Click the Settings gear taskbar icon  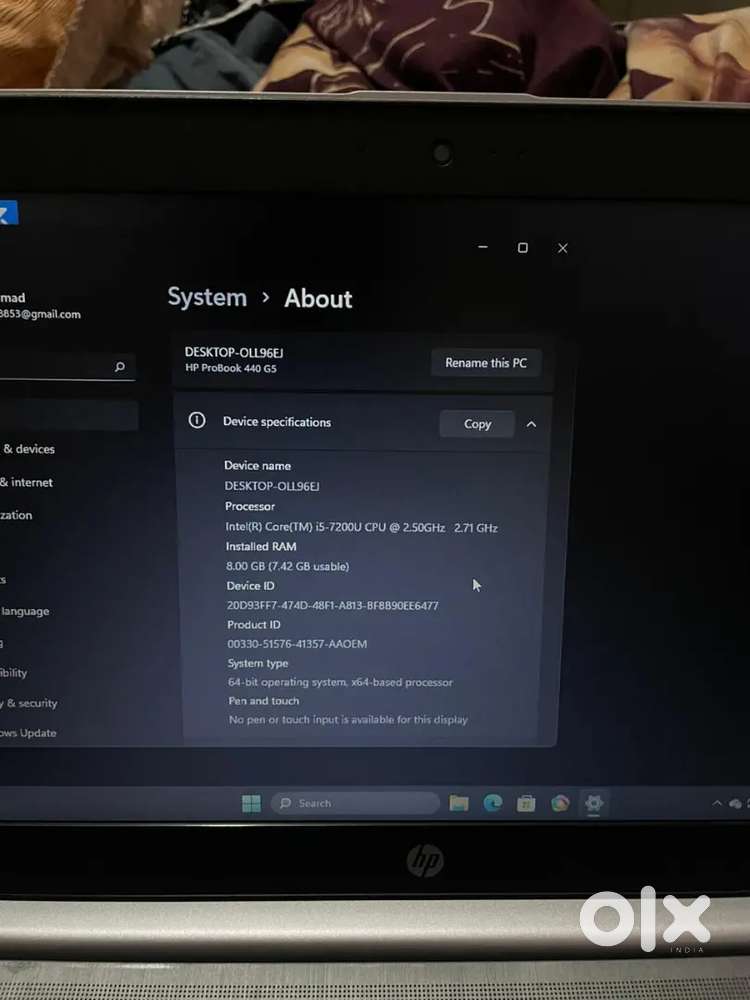point(594,803)
